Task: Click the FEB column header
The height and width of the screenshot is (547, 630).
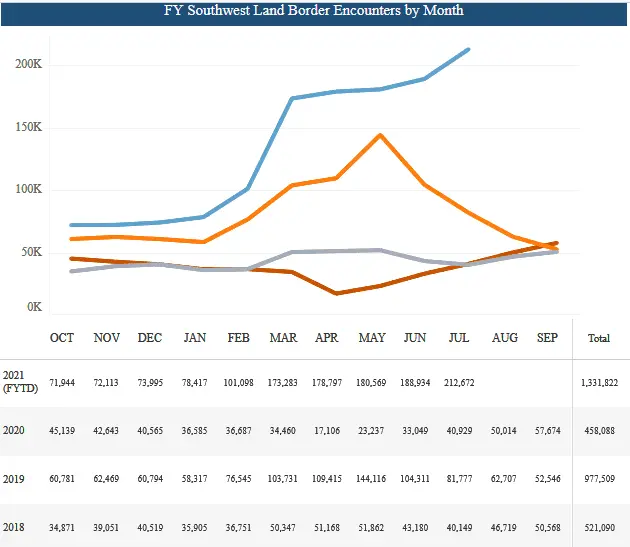Action: [239, 338]
